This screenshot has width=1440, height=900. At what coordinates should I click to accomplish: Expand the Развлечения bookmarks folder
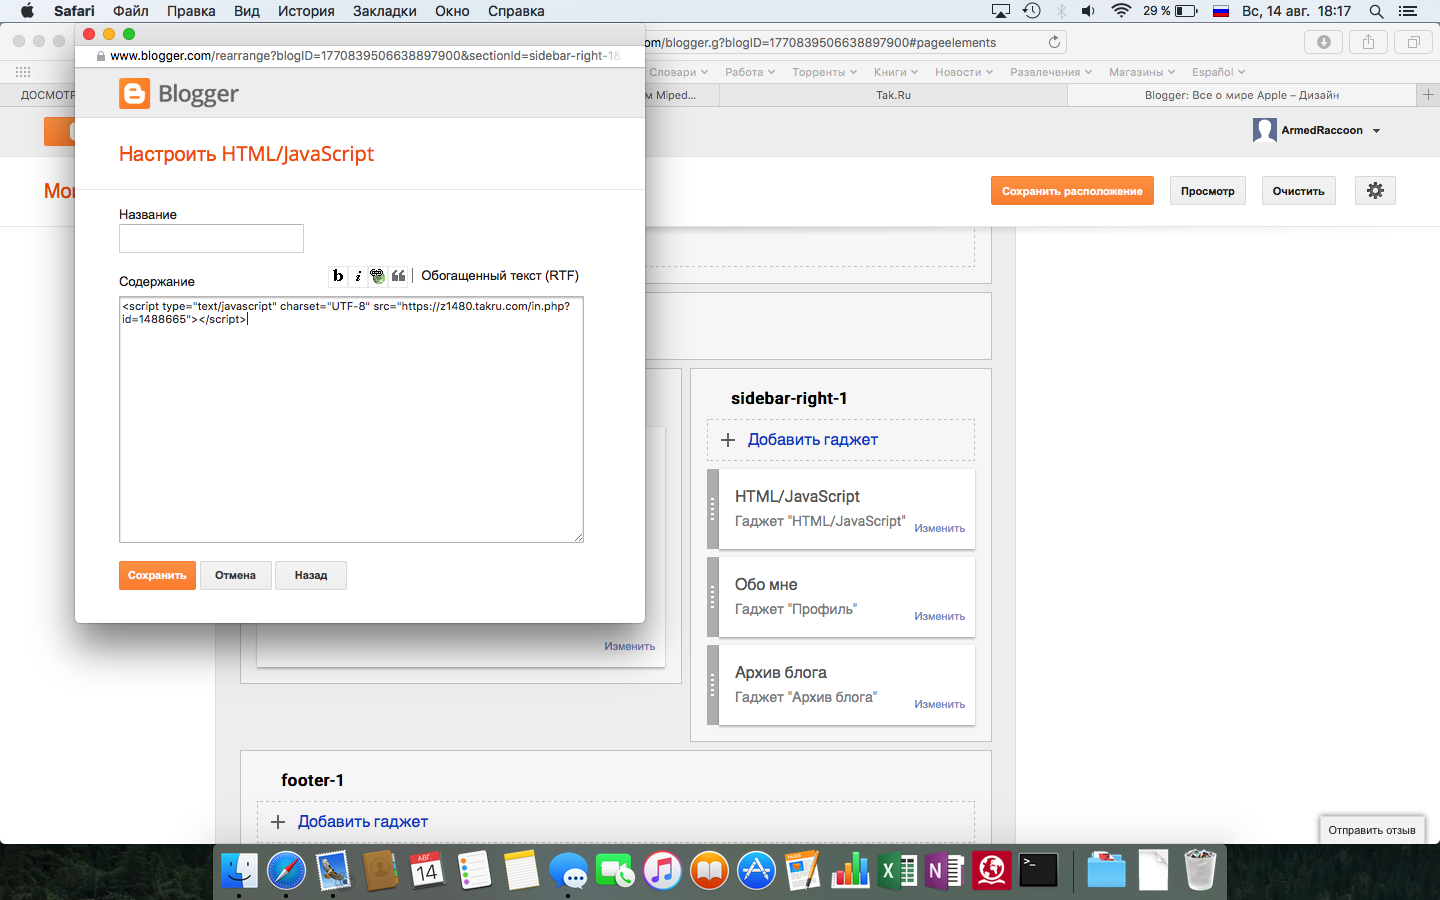(1051, 72)
